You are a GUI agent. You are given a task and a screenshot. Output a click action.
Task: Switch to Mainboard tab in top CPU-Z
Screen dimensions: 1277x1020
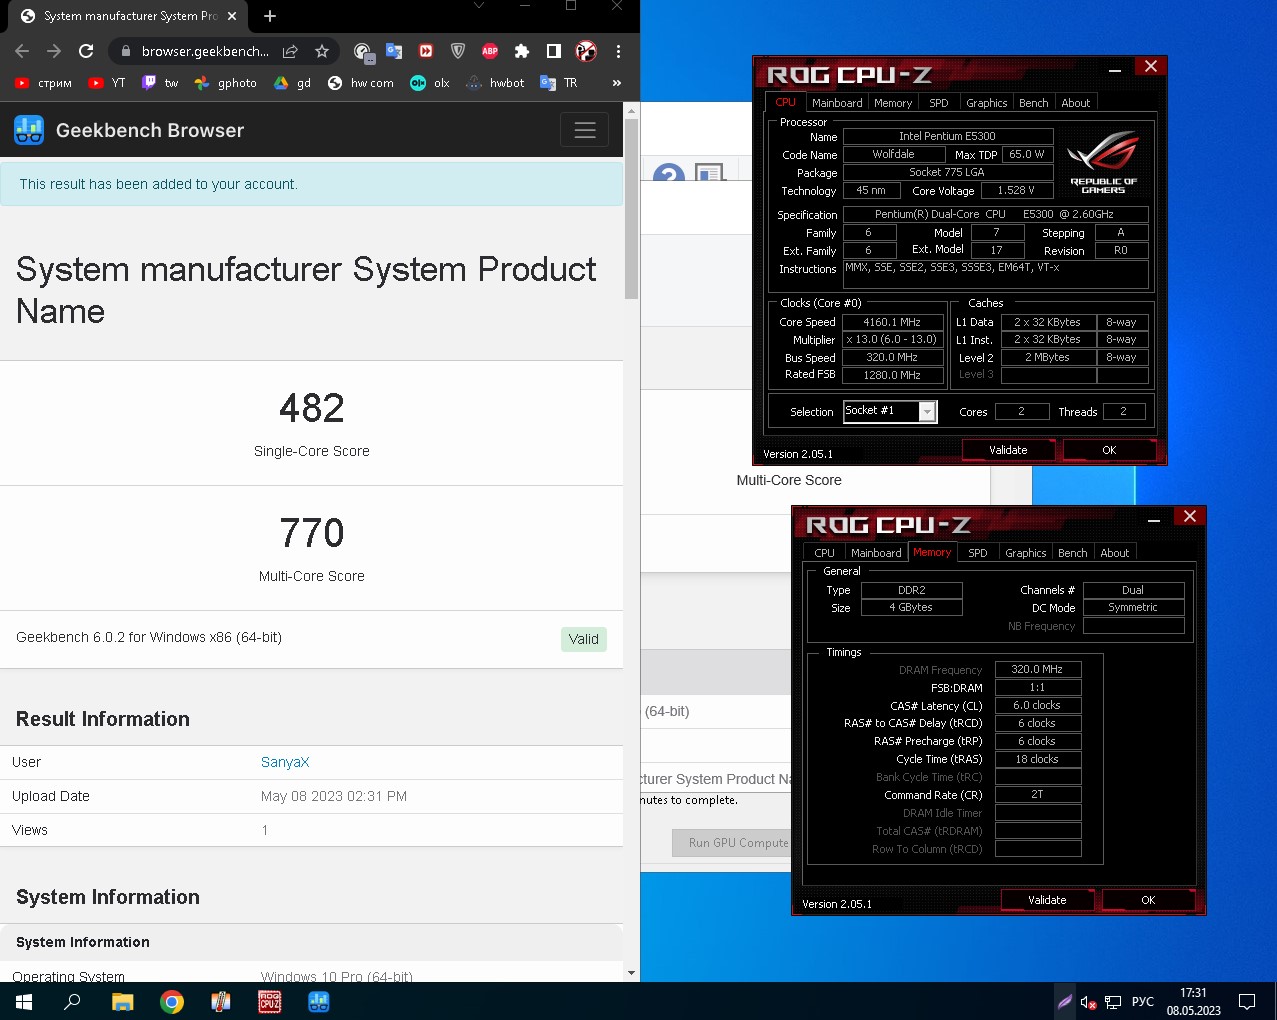point(837,103)
